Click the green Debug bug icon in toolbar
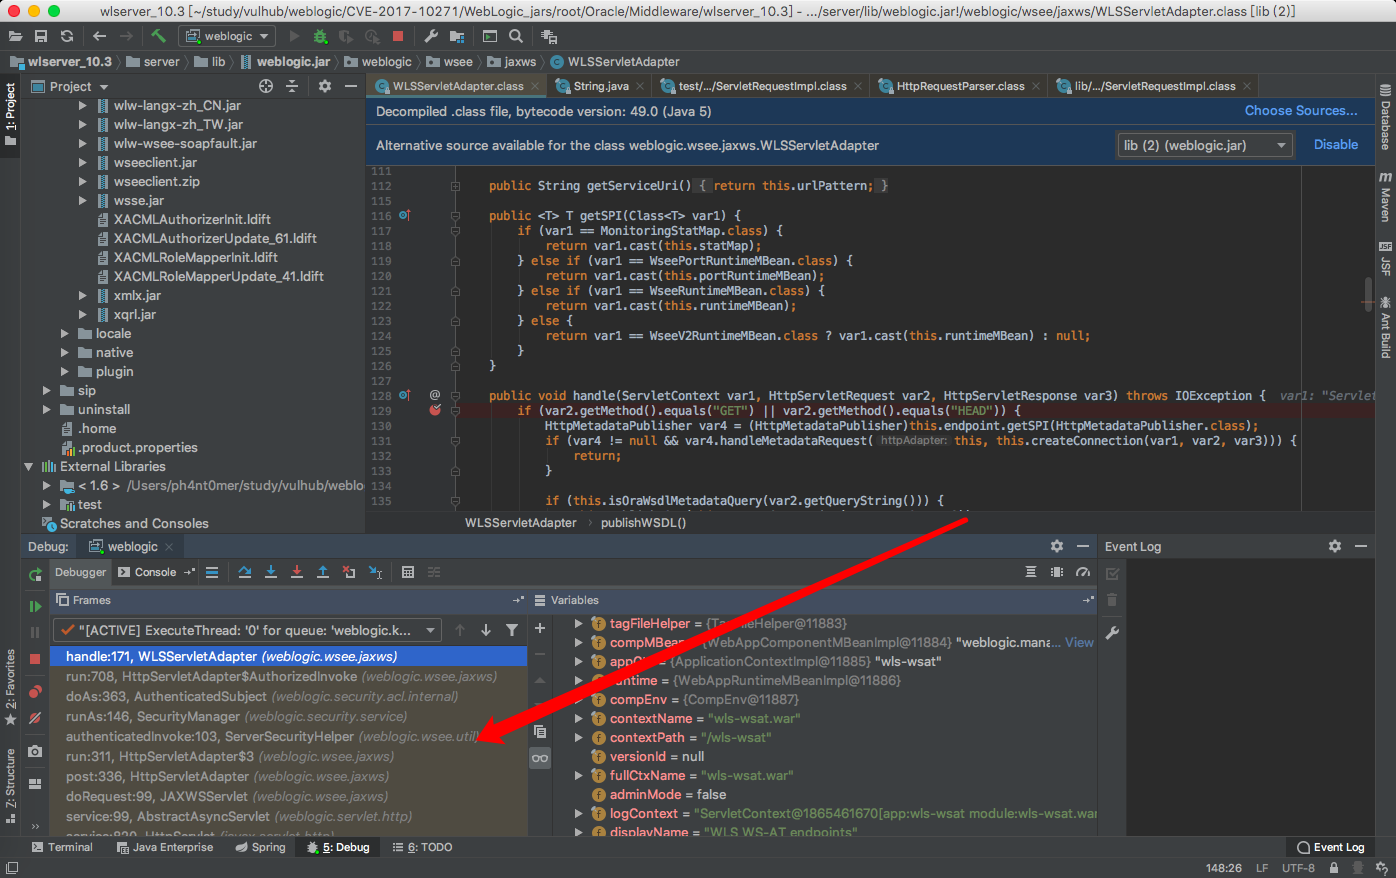 click(320, 36)
